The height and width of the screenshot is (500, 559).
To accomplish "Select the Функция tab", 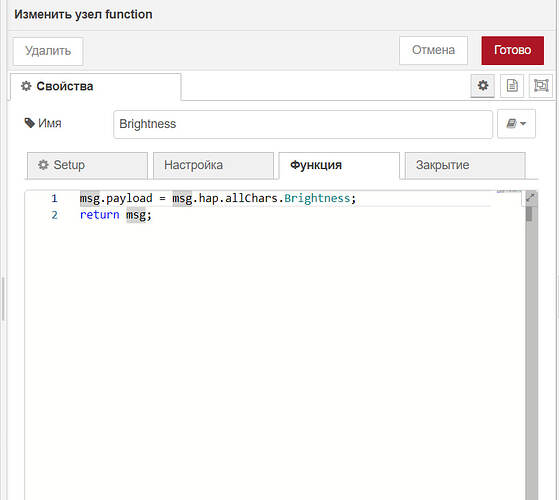I will (x=339, y=165).
